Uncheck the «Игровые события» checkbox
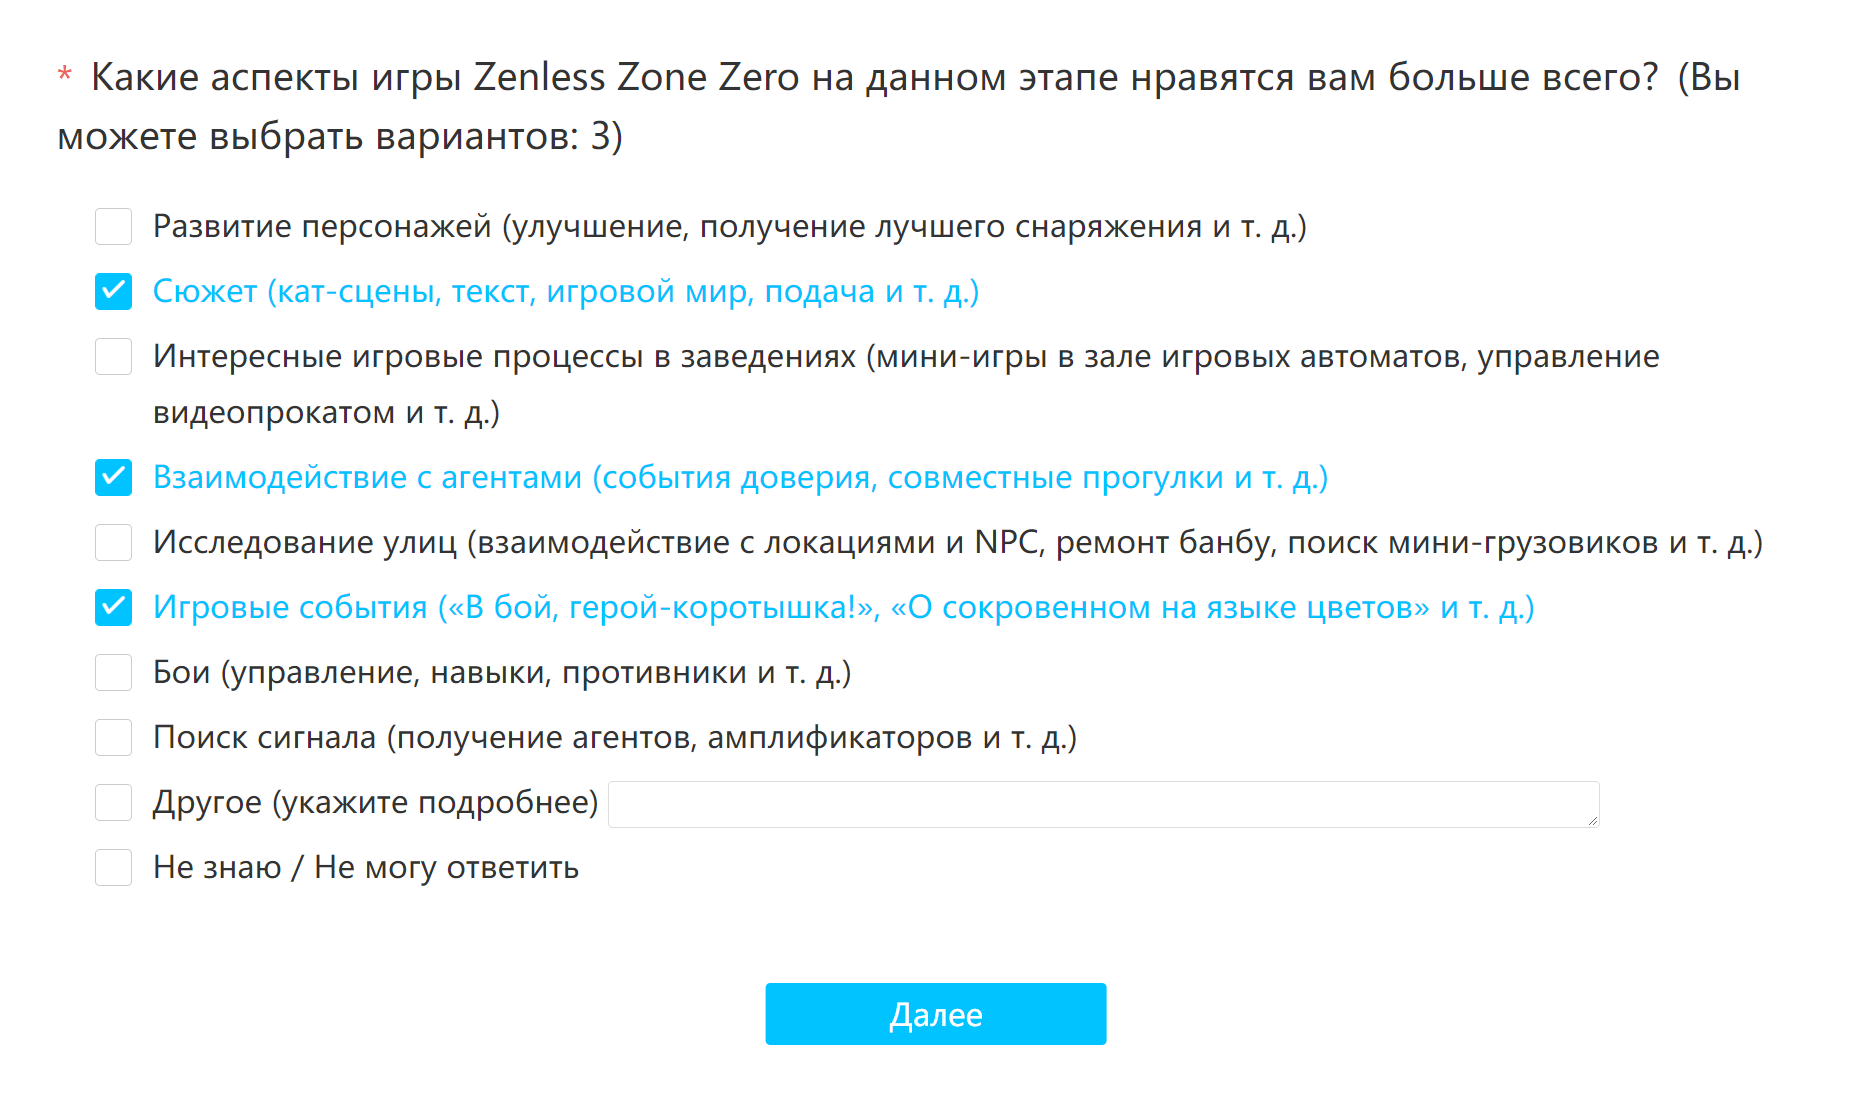The height and width of the screenshot is (1108, 1867). pyautogui.click(x=113, y=607)
